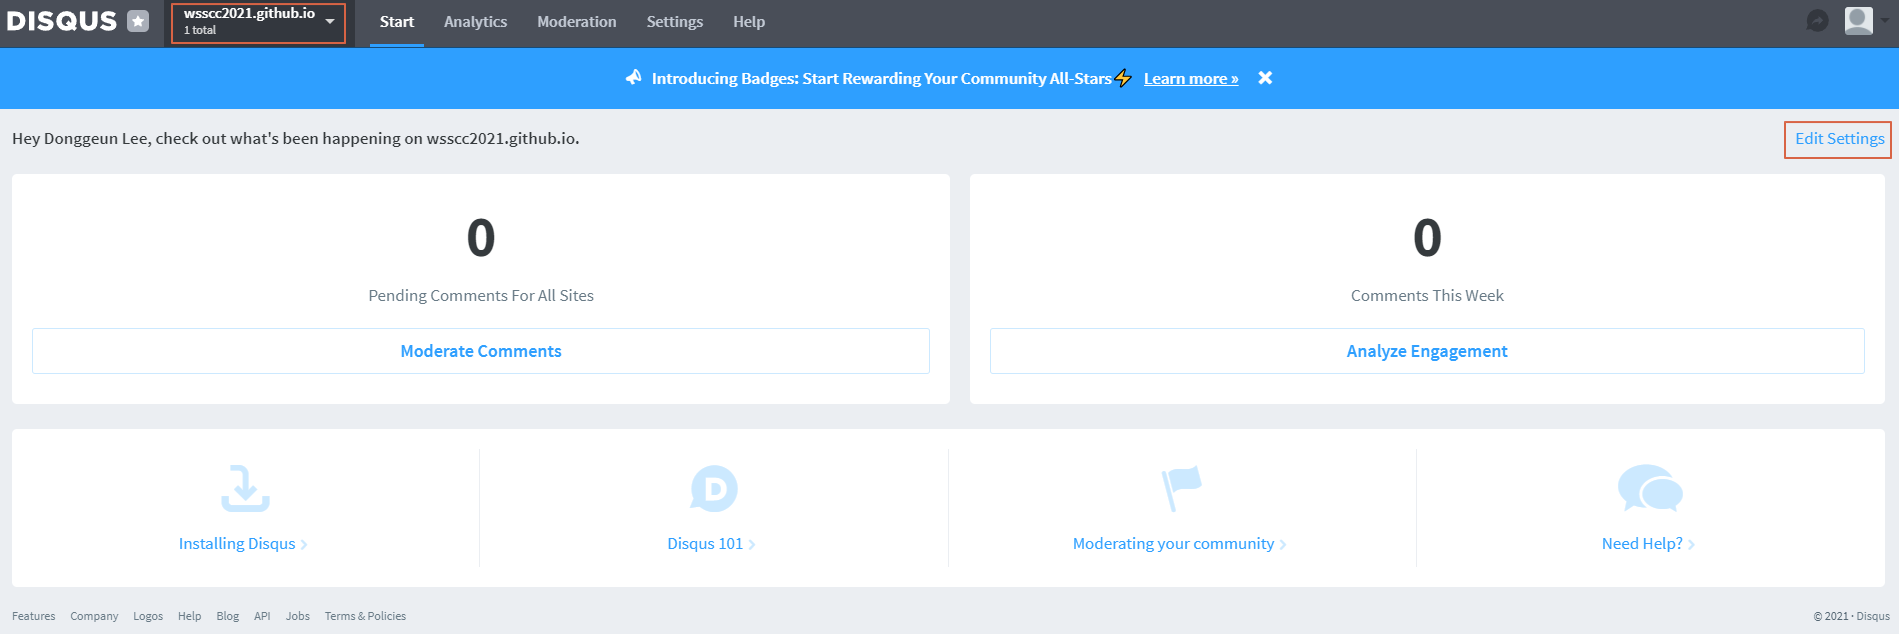This screenshot has width=1899, height=634.
Task: Open Terms & Policies footer link
Action: click(365, 616)
